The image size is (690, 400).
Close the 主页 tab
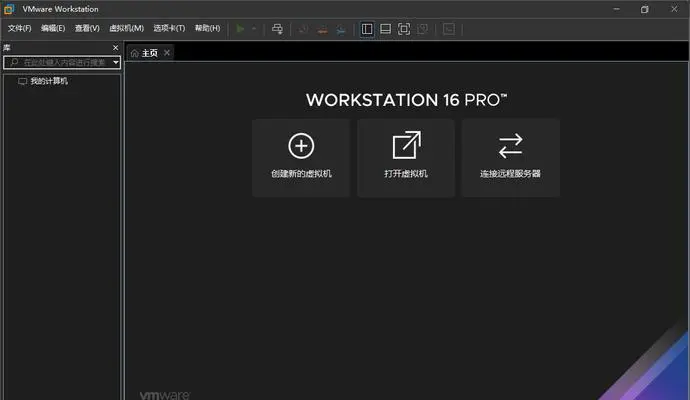coord(167,53)
